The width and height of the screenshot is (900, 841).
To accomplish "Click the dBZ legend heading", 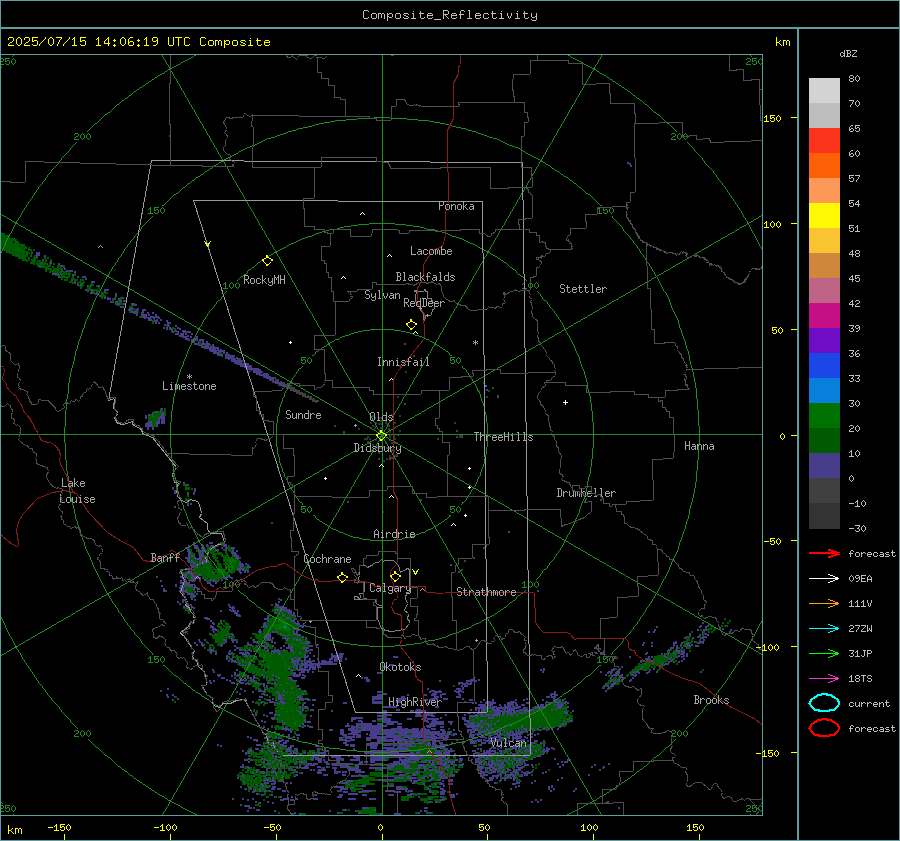I will pyautogui.click(x=848, y=53).
